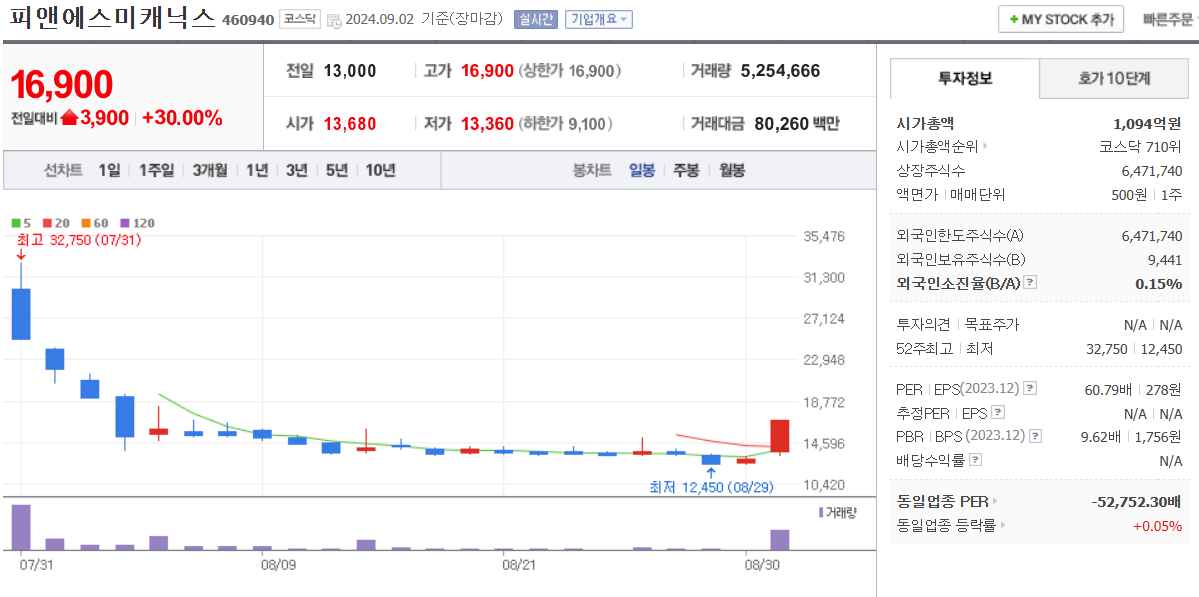Switch candle chart to 일봉
Viewport: 1199px width, 597px height.
coord(642,170)
